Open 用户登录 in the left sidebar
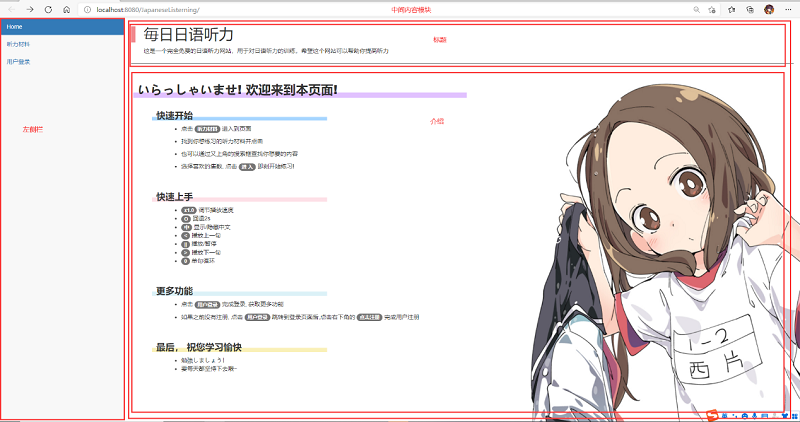The height and width of the screenshot is (422, 800). tap(18, 62)
